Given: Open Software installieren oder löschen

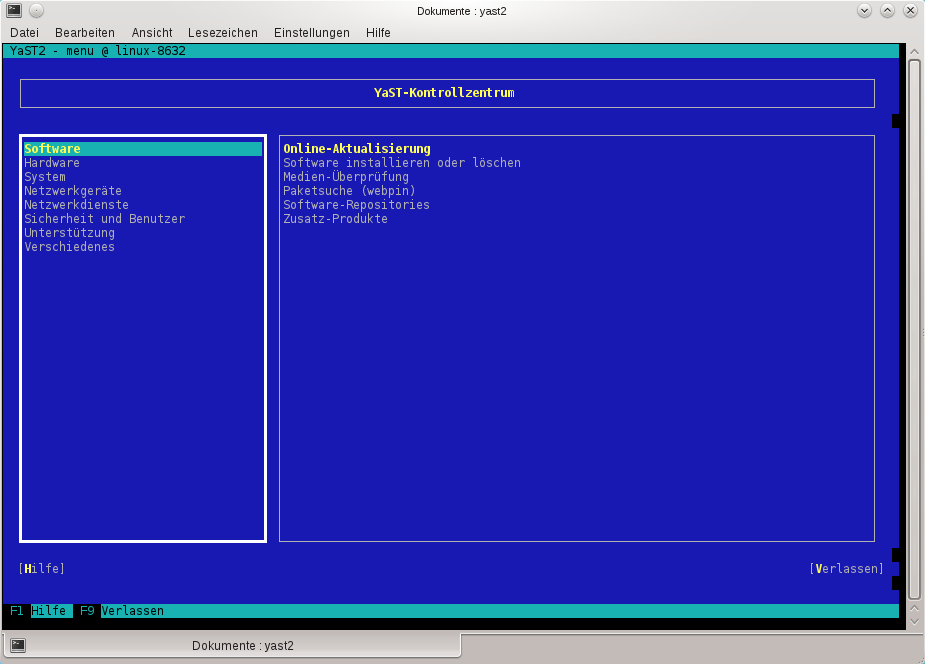Looking at the screenshot, I should [x=402, y=163].
